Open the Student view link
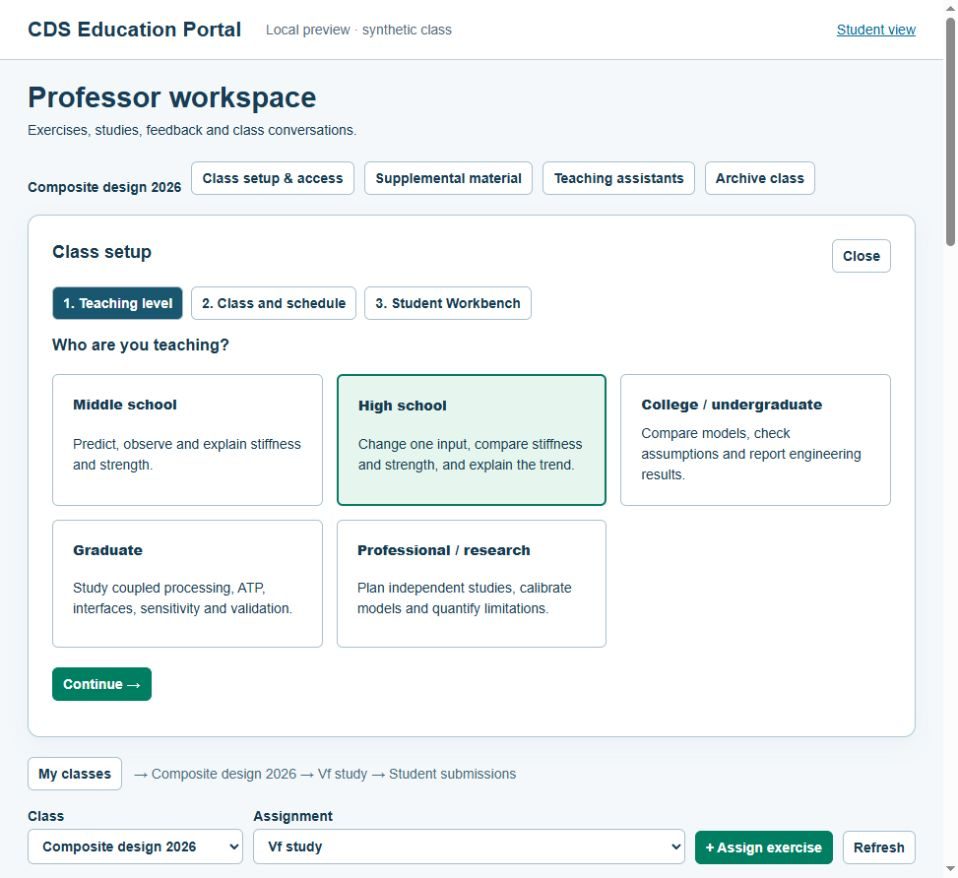958x878 pixels. (x=876, y=30)
